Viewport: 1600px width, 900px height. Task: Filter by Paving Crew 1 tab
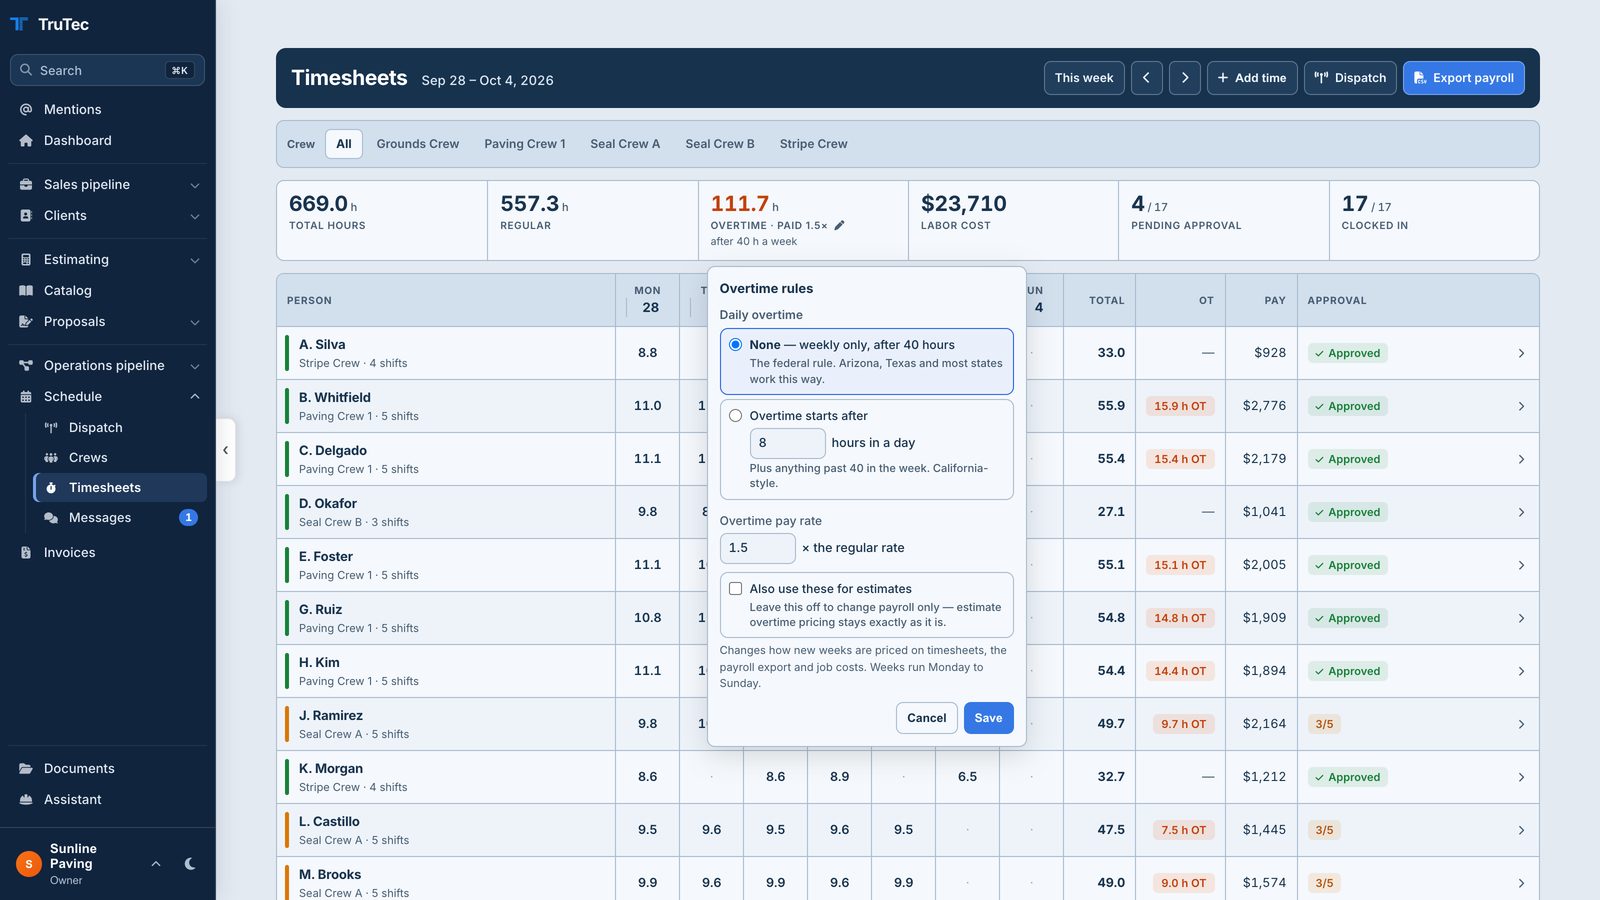click(525, 144)
